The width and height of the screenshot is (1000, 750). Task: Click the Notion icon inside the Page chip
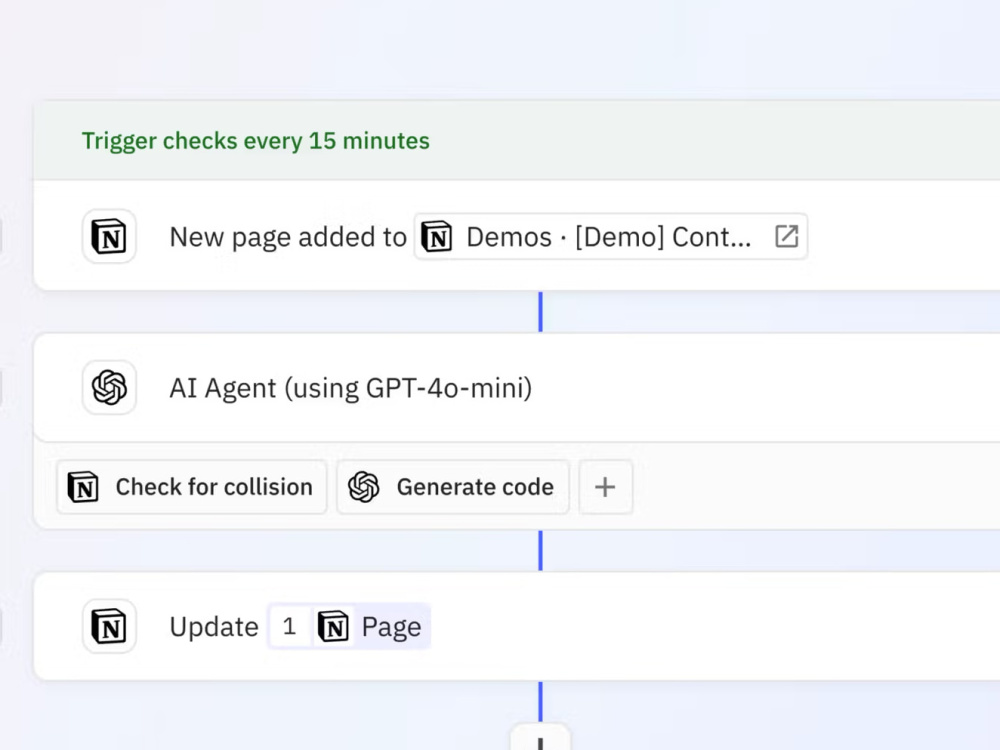click(x=334, y=626)
